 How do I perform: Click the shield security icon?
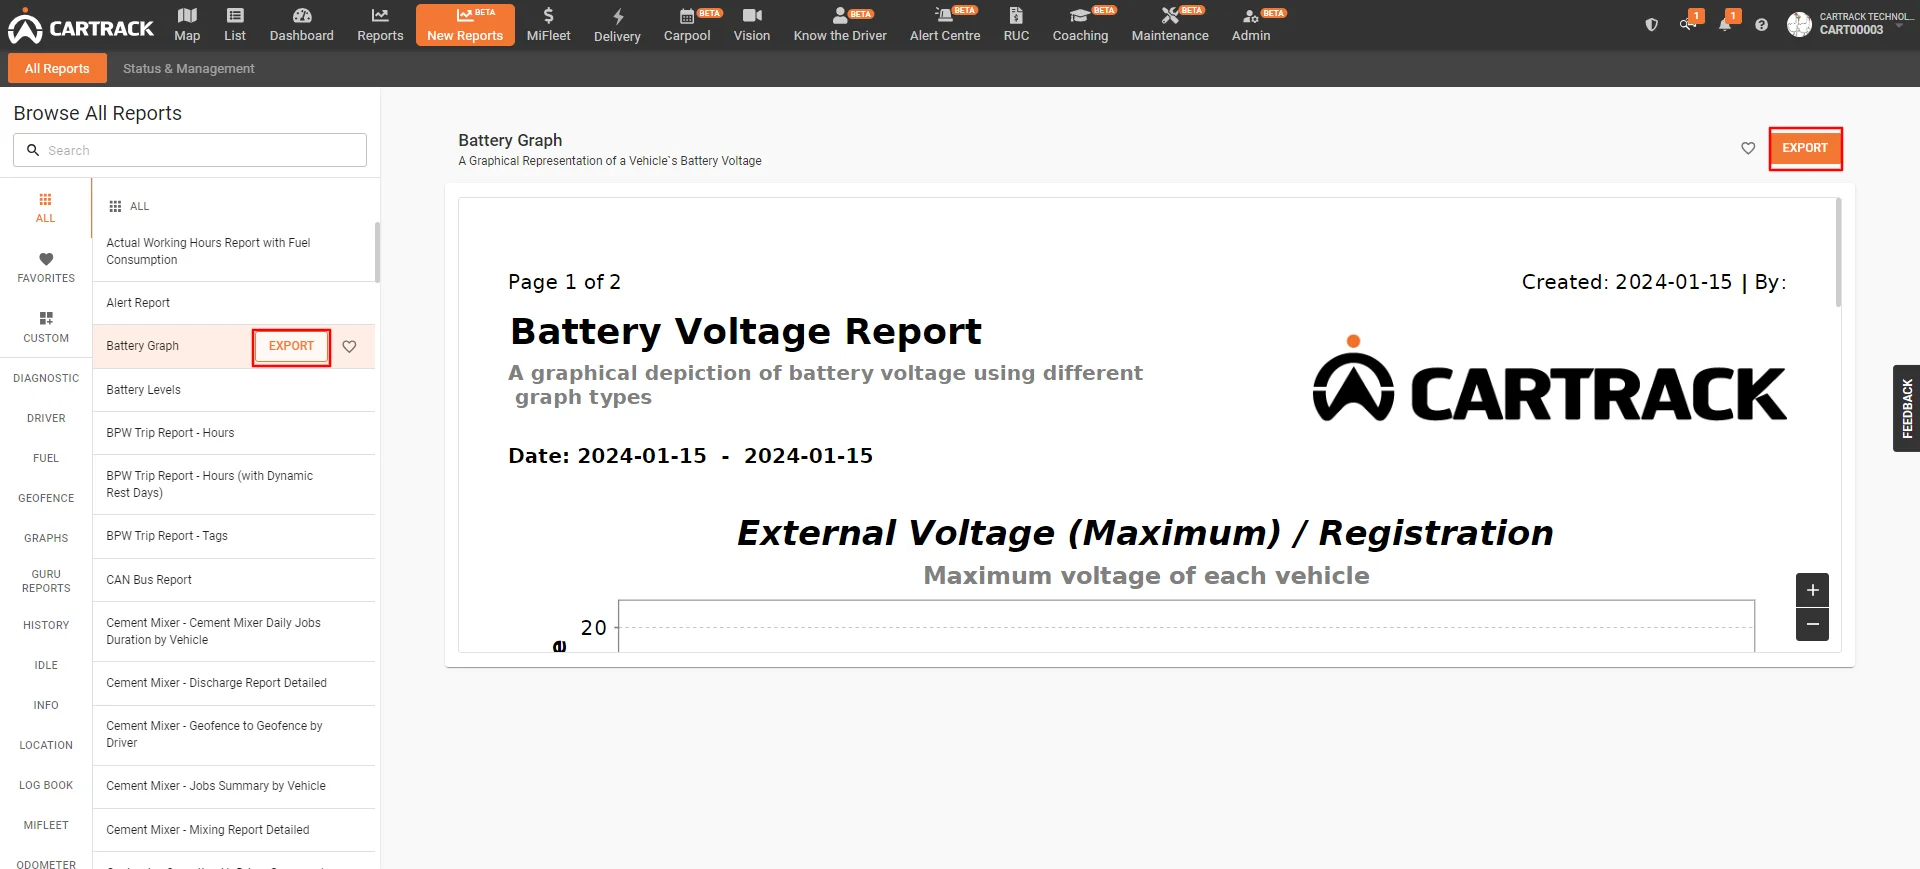(1652, 24)
